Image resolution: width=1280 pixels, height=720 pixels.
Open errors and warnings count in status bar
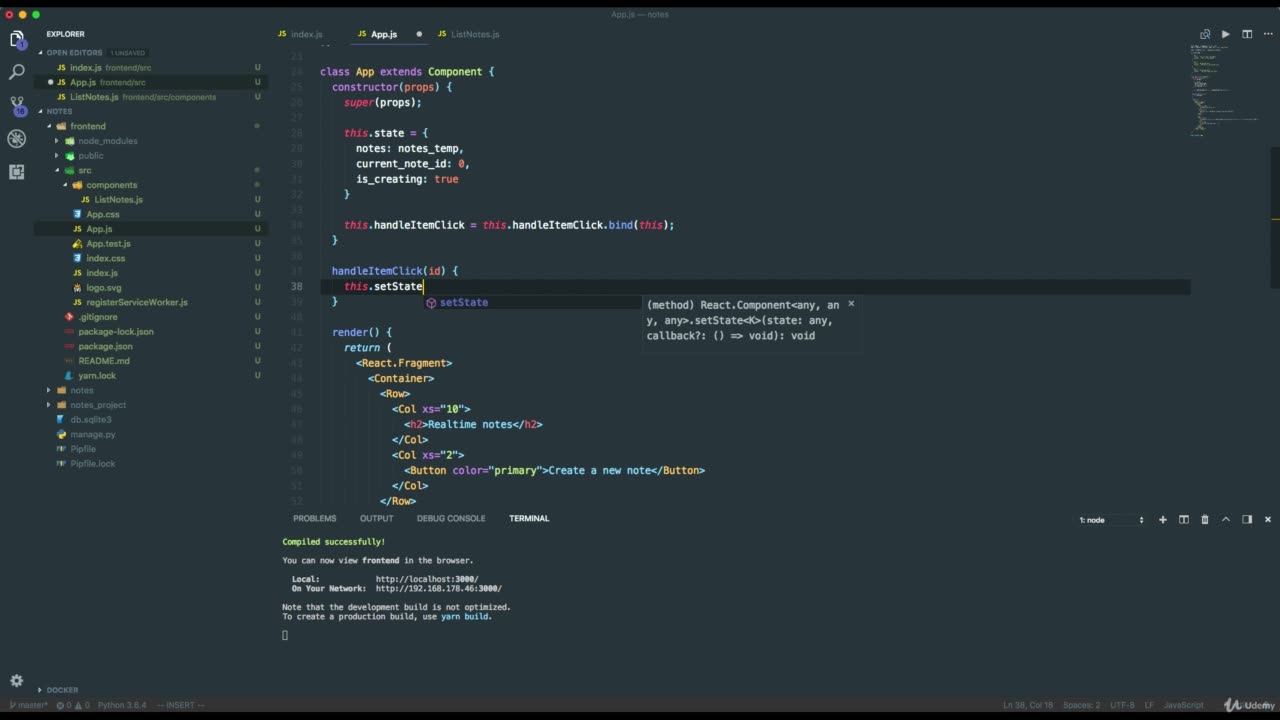72,705
